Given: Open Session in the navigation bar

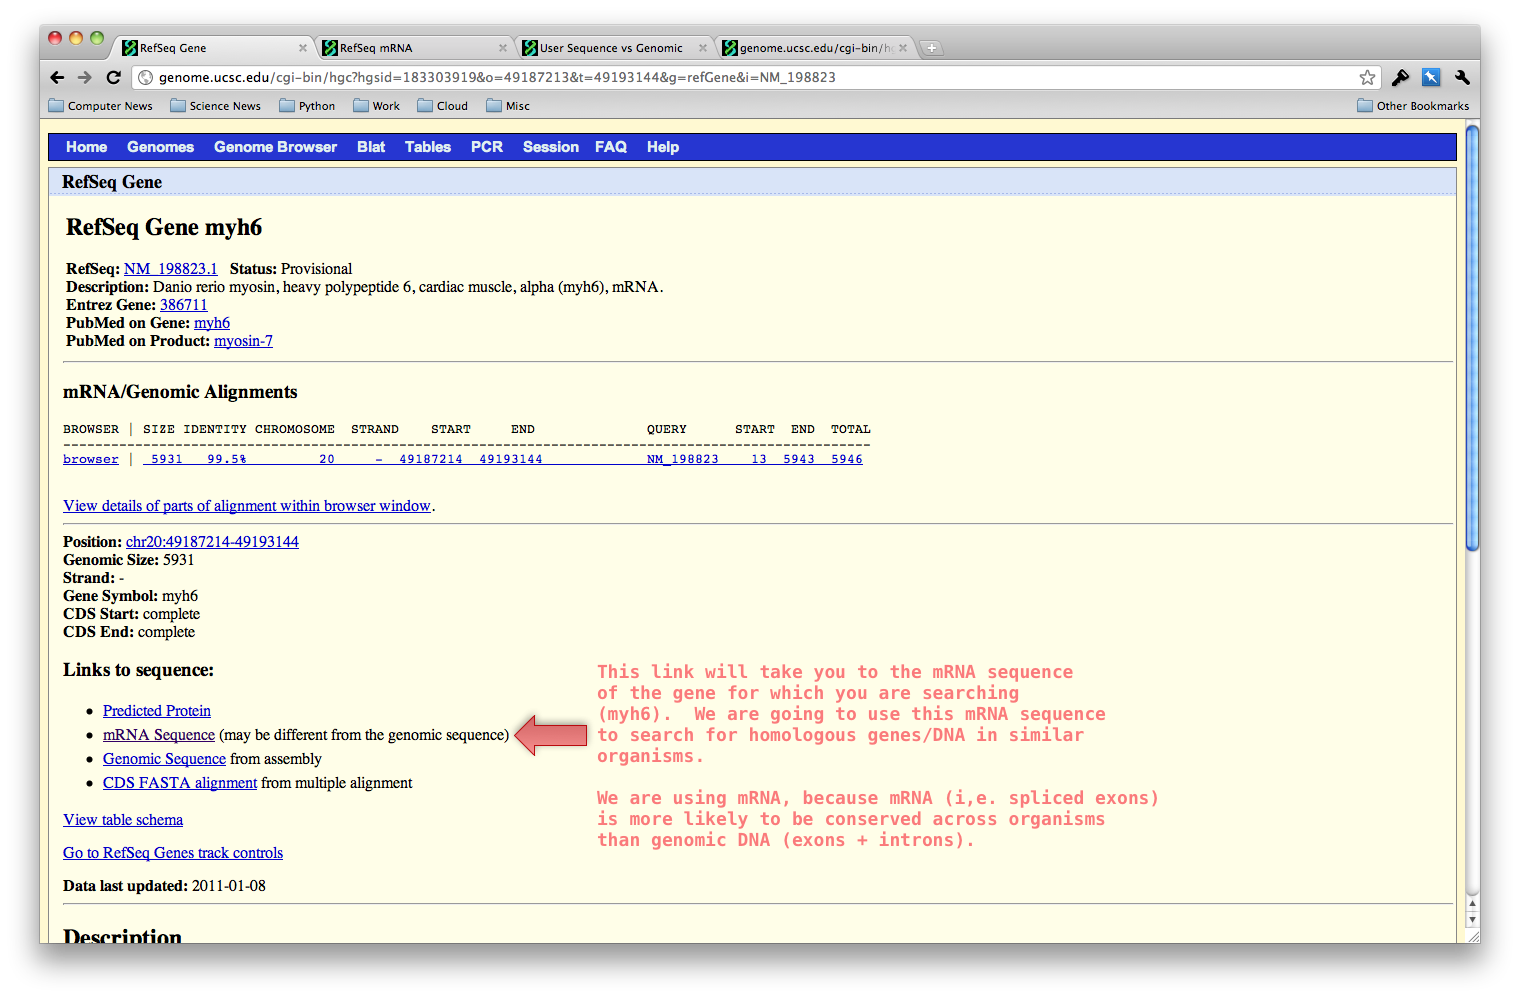Looking at the screenshot, I should coord(551,147).
